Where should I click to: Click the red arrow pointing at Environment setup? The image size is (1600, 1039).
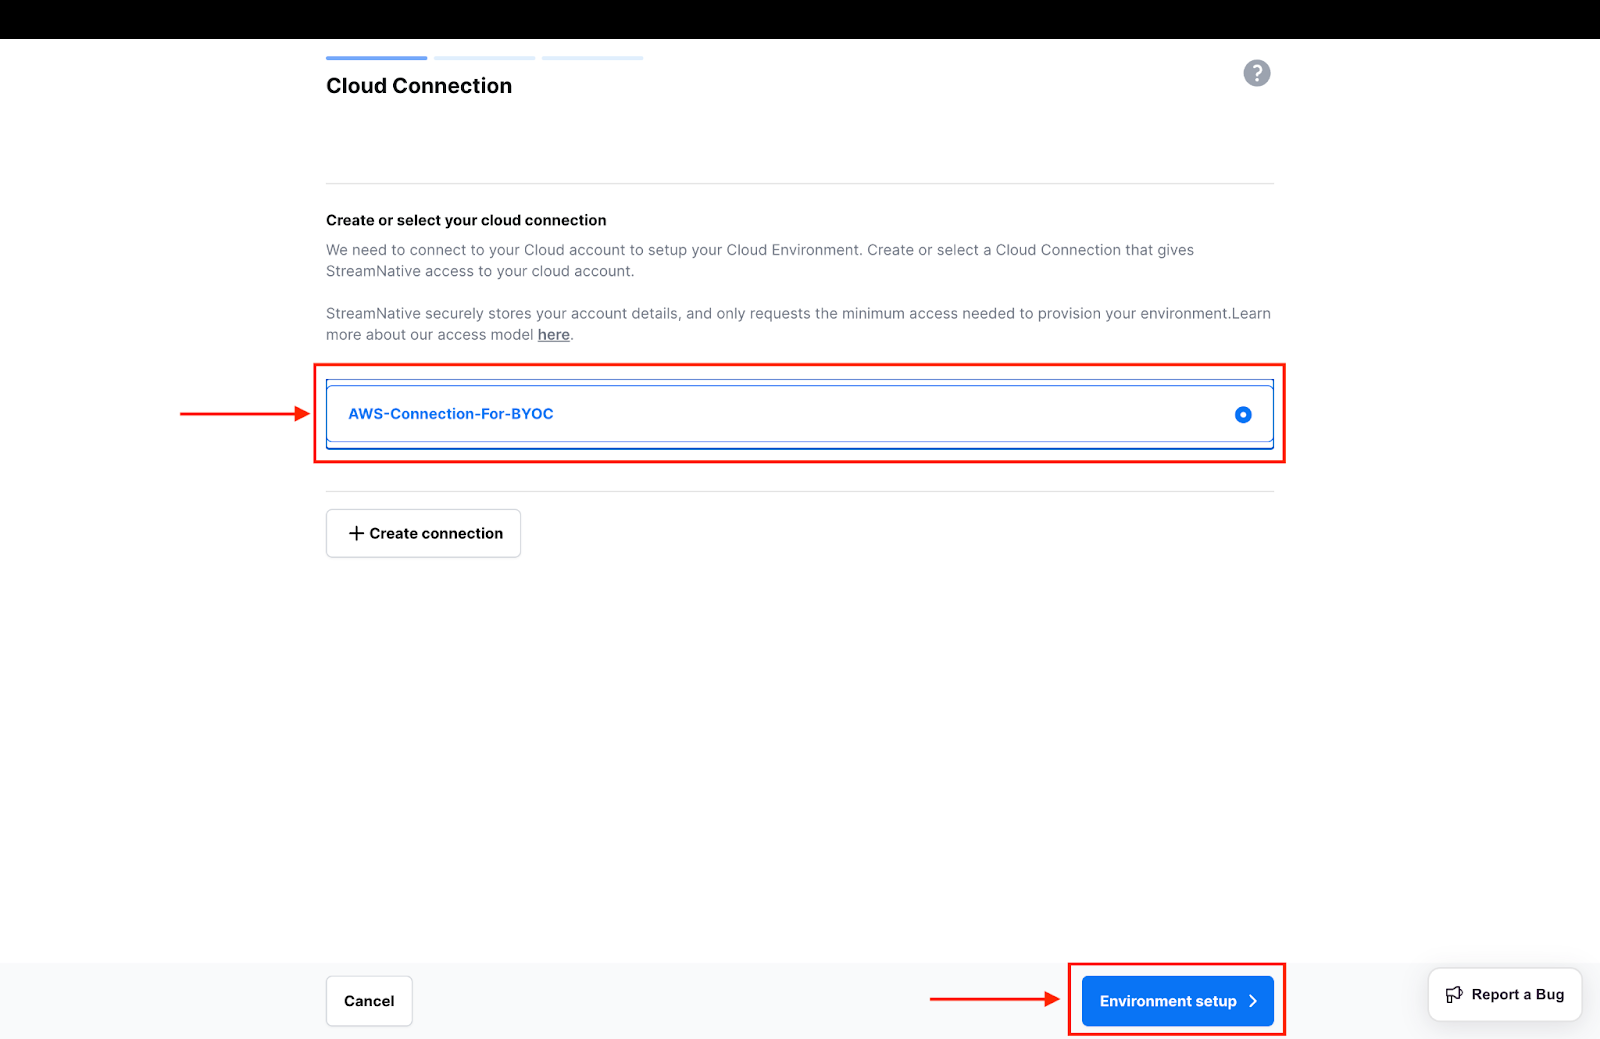pyautogui.click(x=994, y=999)
